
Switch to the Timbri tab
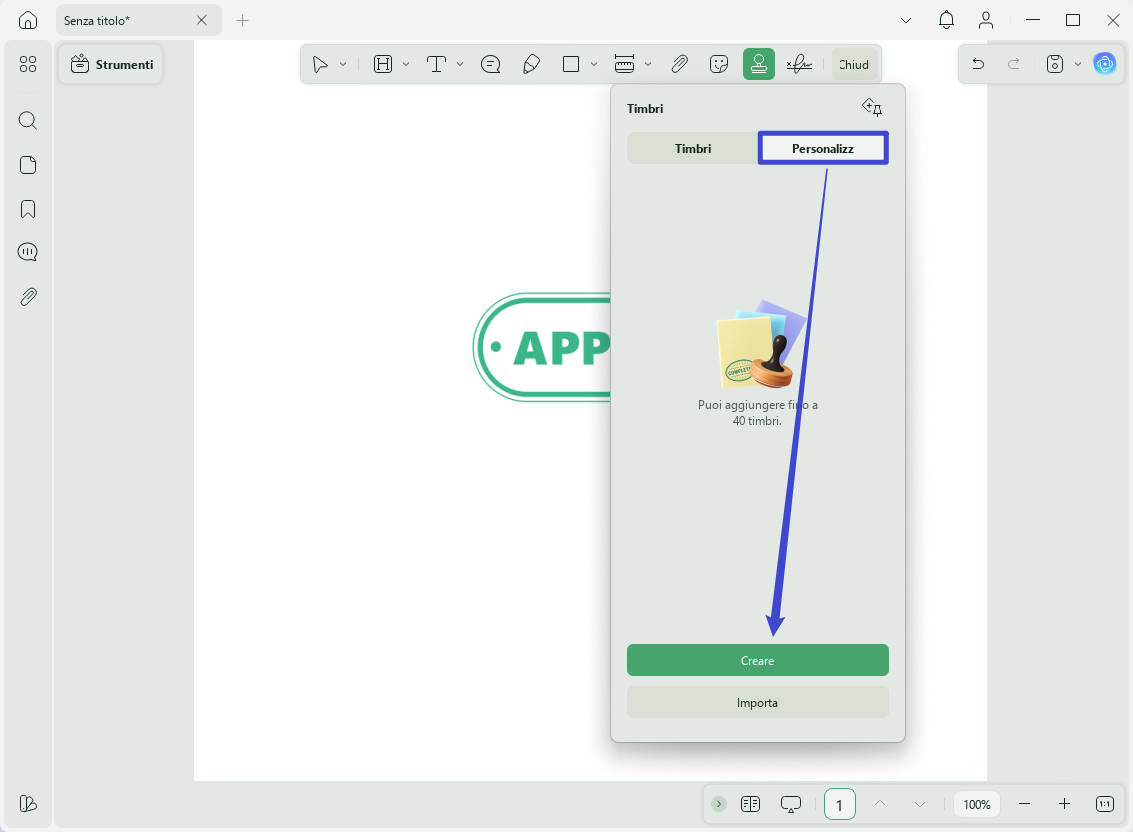coord(693,148)
